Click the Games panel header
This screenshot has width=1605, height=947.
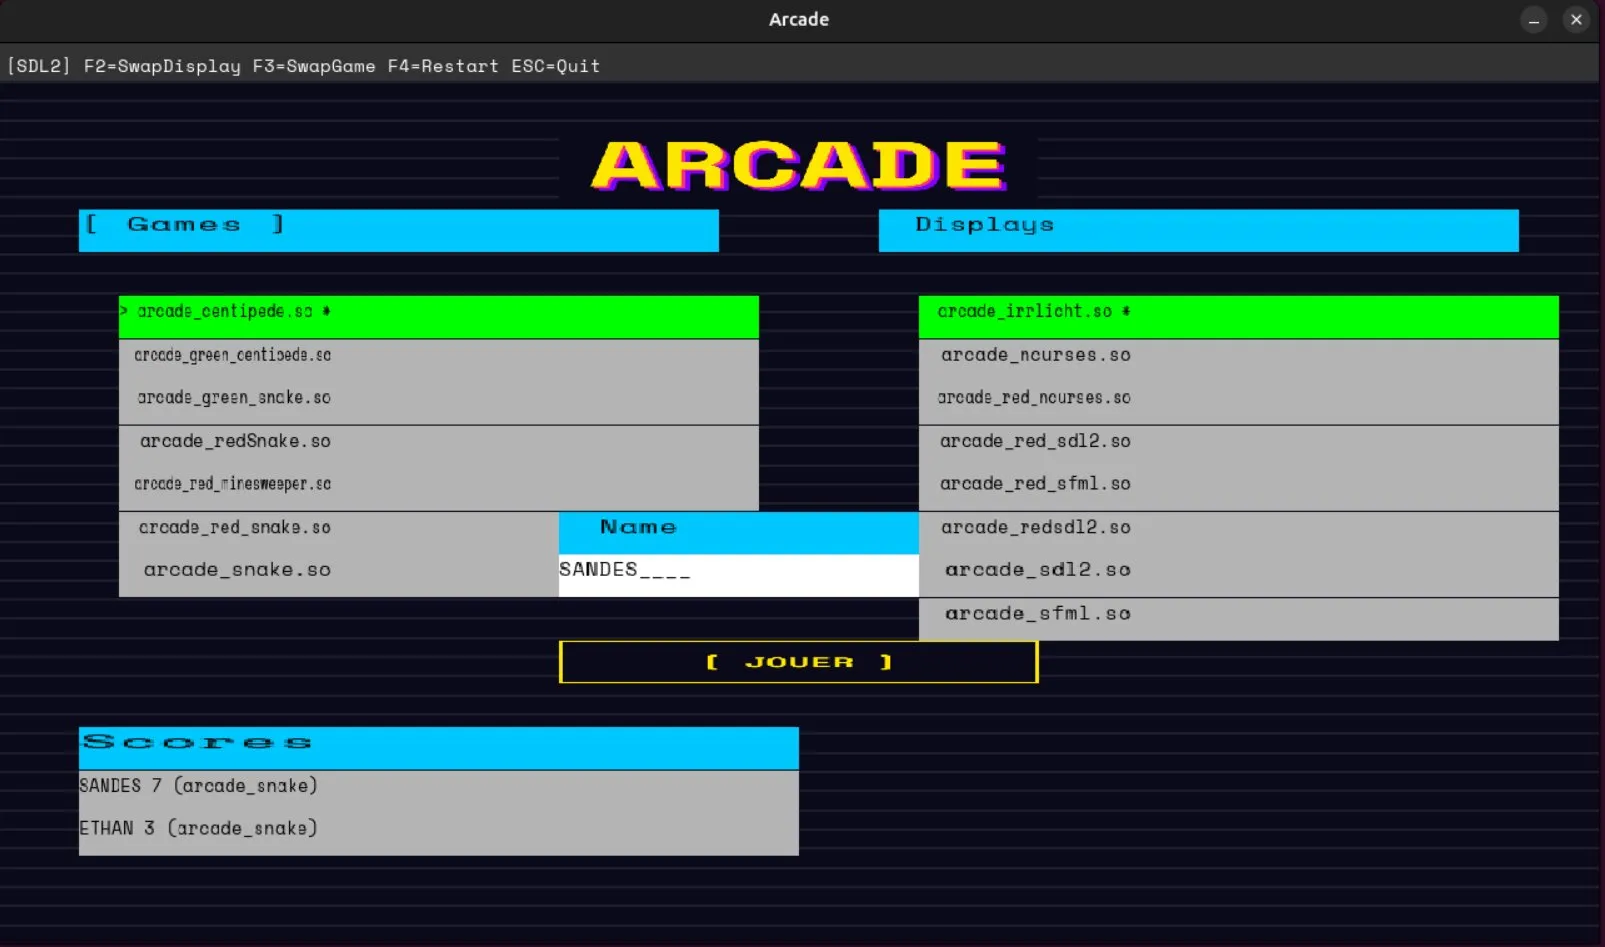click(398, 230)
